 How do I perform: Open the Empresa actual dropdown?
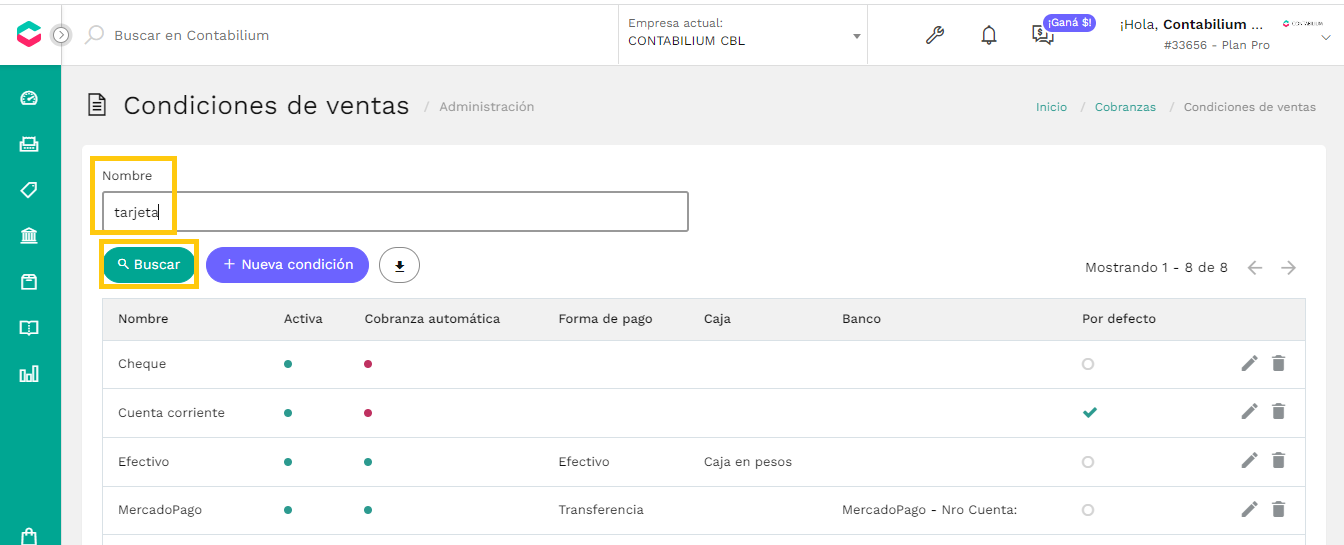[x=743, y=33]
